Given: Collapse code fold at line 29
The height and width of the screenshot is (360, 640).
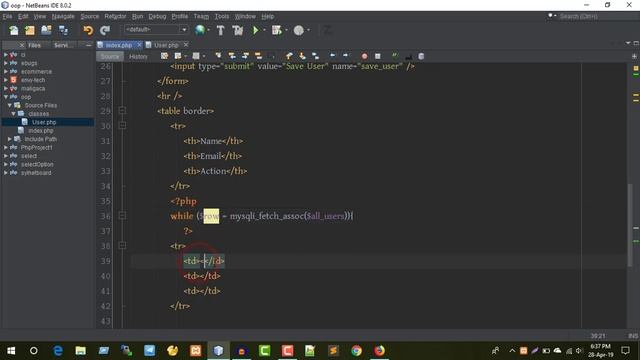Looking at the screenshot, I should point(122,110).
